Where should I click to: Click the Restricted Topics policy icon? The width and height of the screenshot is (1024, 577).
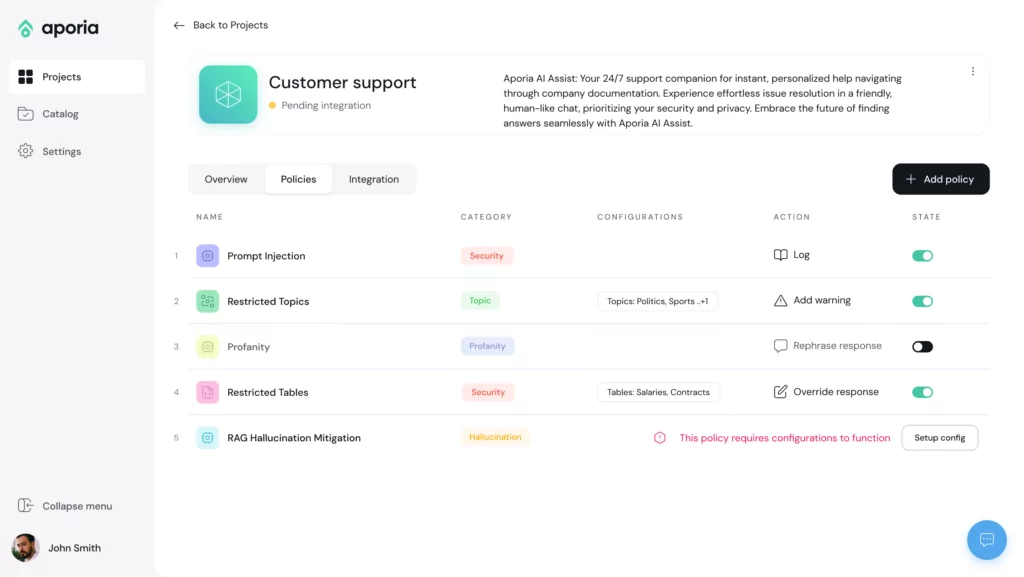pos(207,301)
